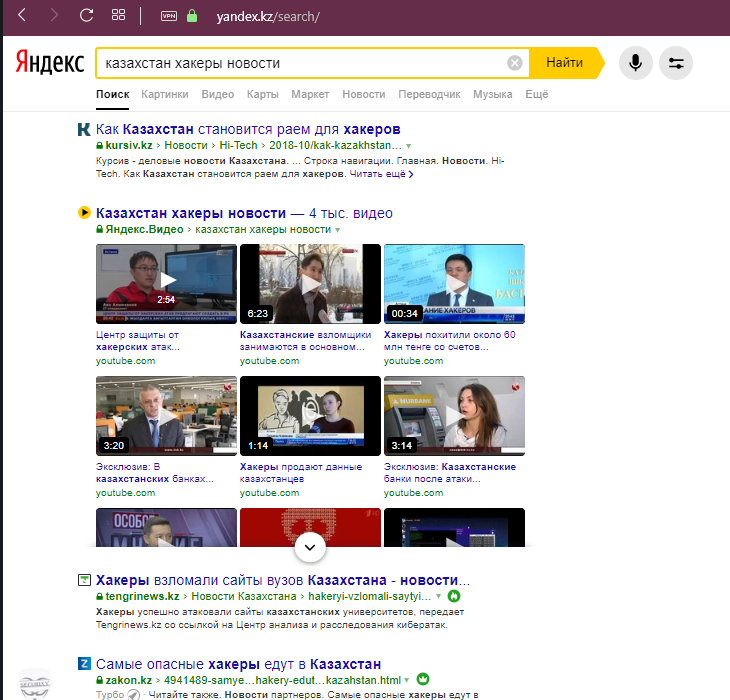Viewport: 730px width, 700px height.
Task: Click the green badge icon beside zakon.kz URL
Action: (423, 680)
